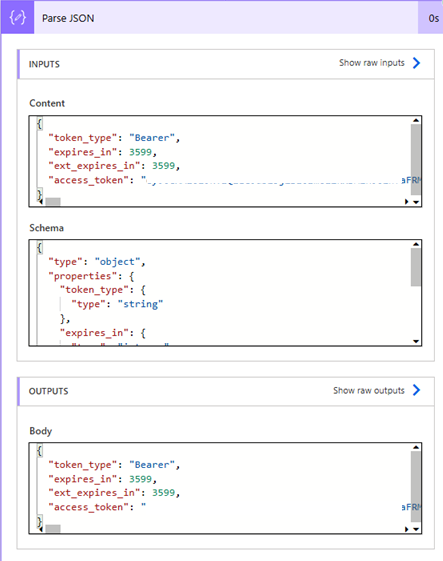Screen dimensions: 443x561
Task: Expand raw inputs with blue chevron
Action: coord(416,63)
